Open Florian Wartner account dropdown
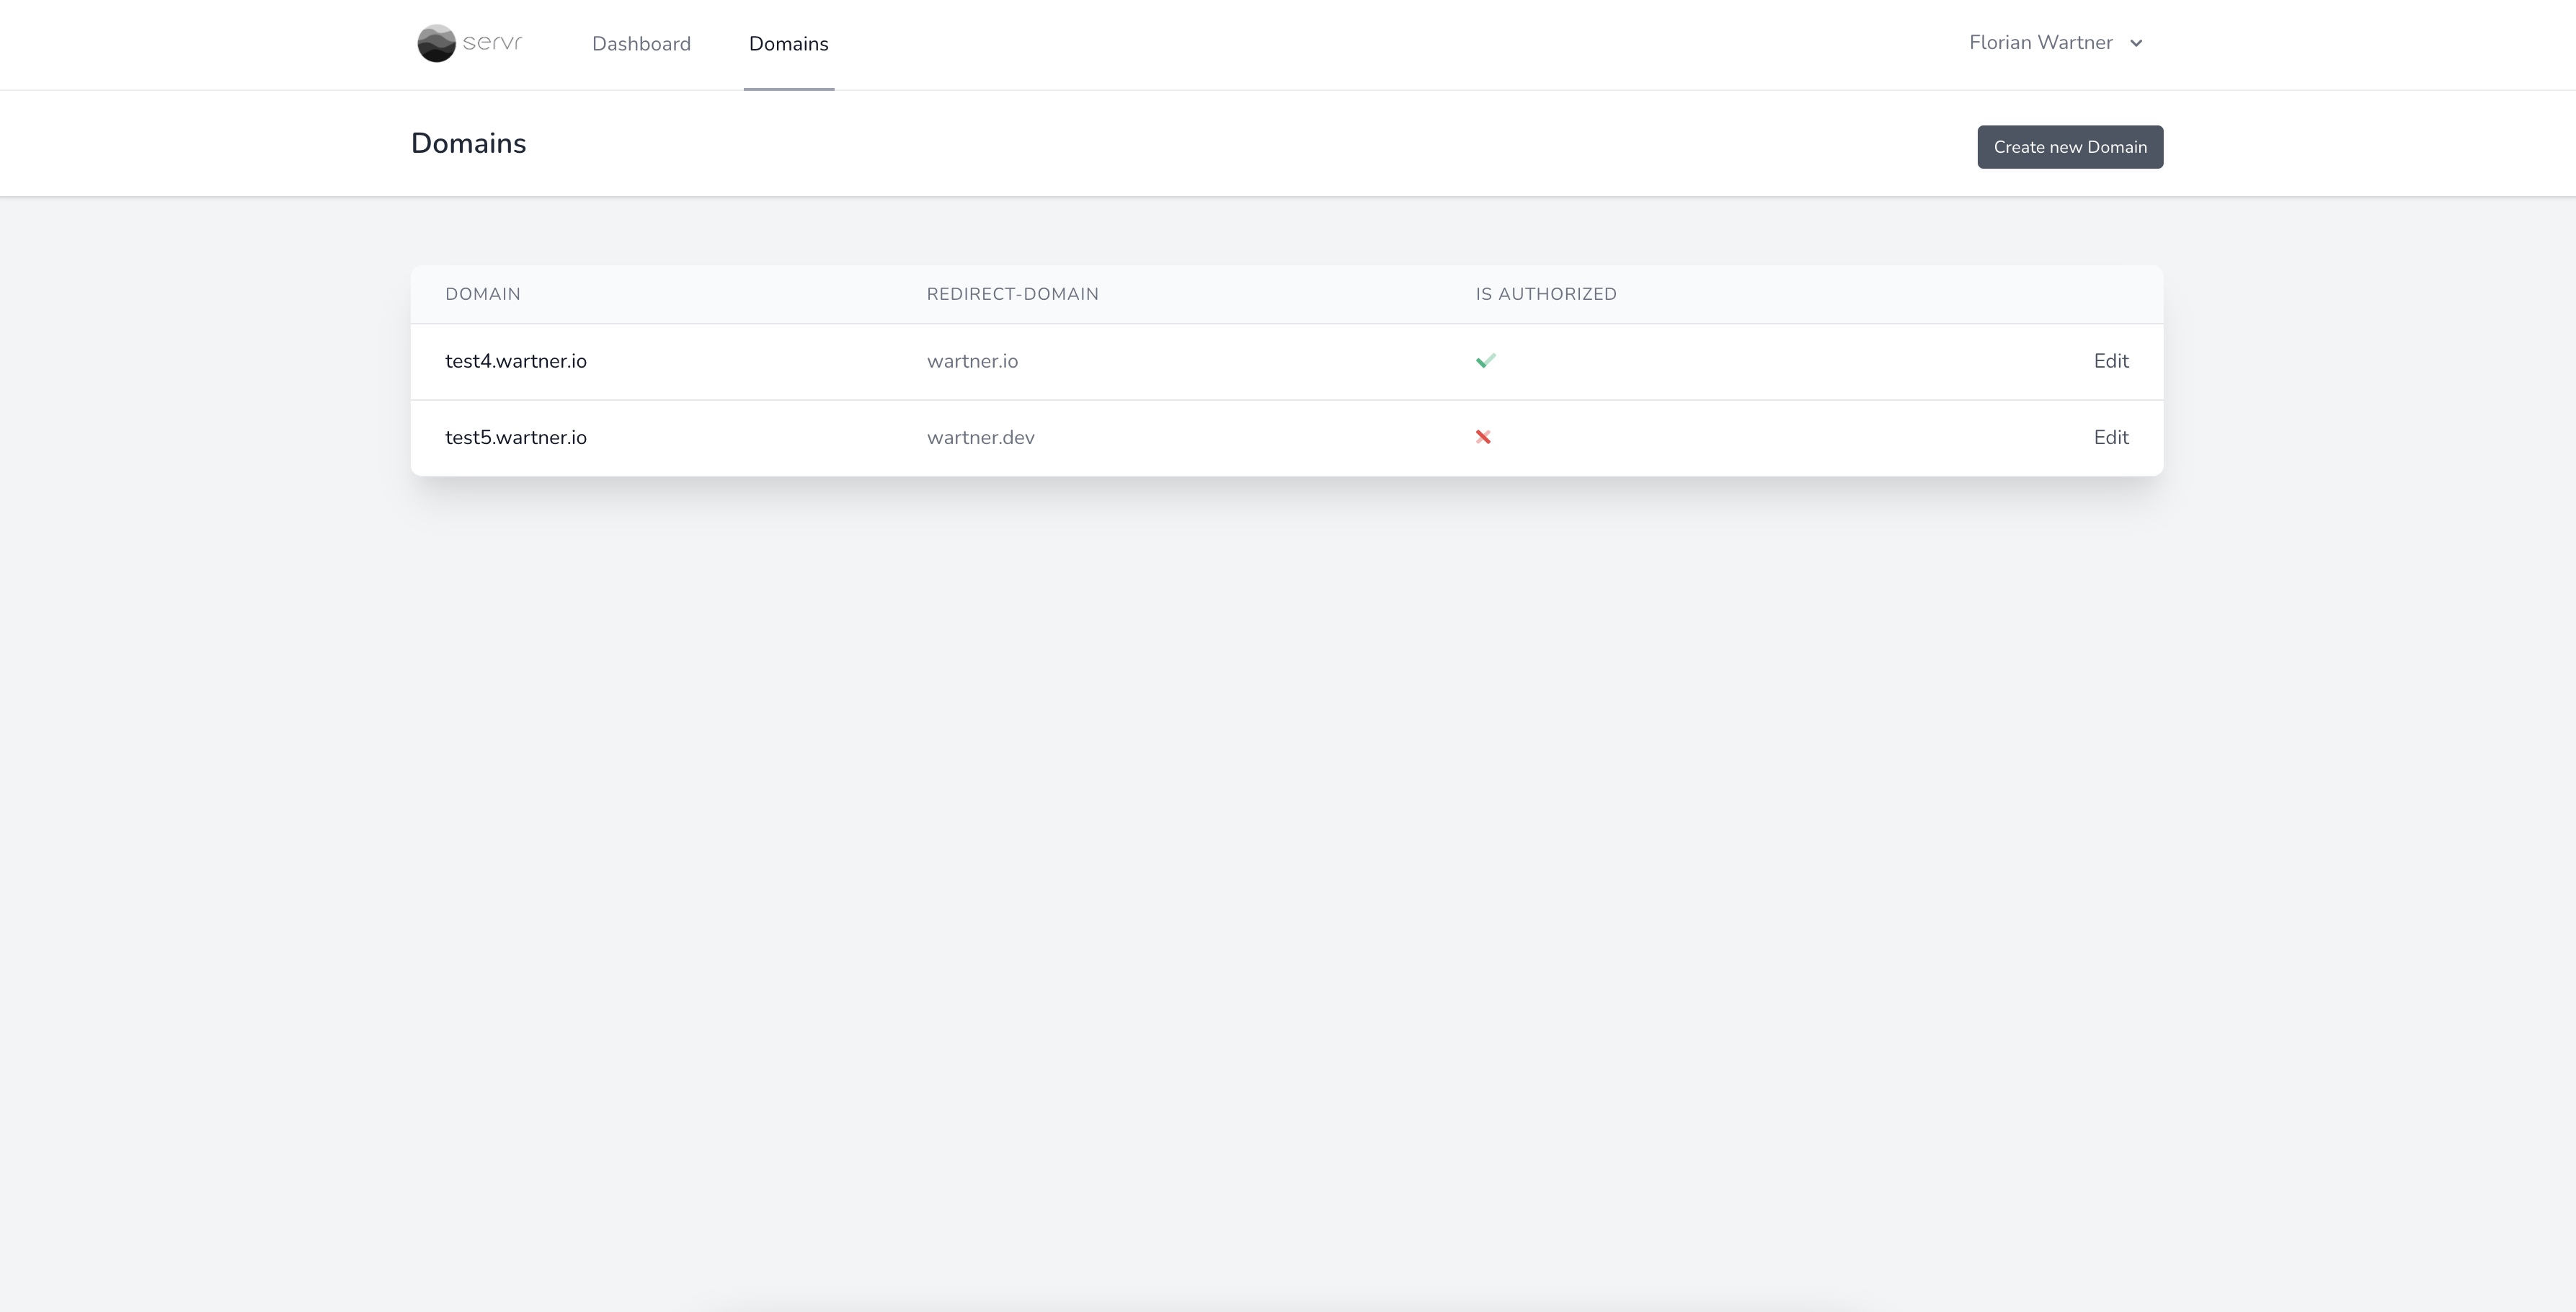The width and height of the screenshot is (2576, 1312). [2040, 43]
